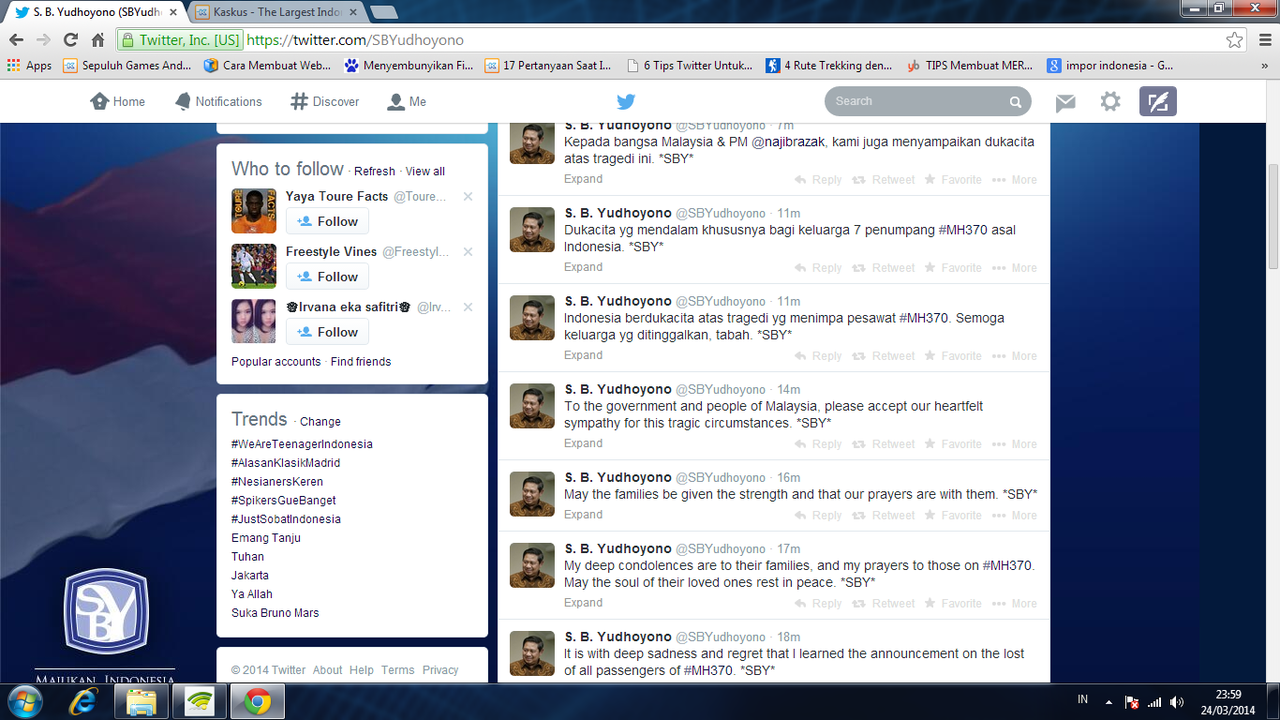Bookmark this page with the star icon
Viewport: 1280px width, 720px height.
[1235, 40]
